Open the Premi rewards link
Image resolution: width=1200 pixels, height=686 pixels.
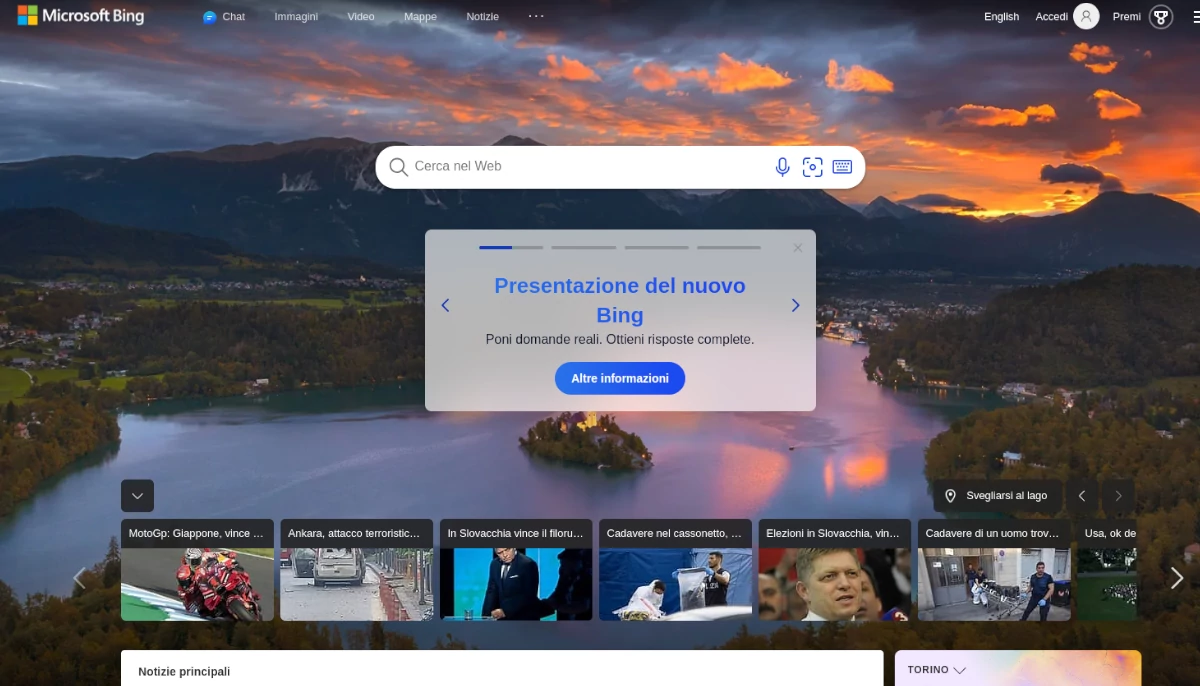(1126, 17)
